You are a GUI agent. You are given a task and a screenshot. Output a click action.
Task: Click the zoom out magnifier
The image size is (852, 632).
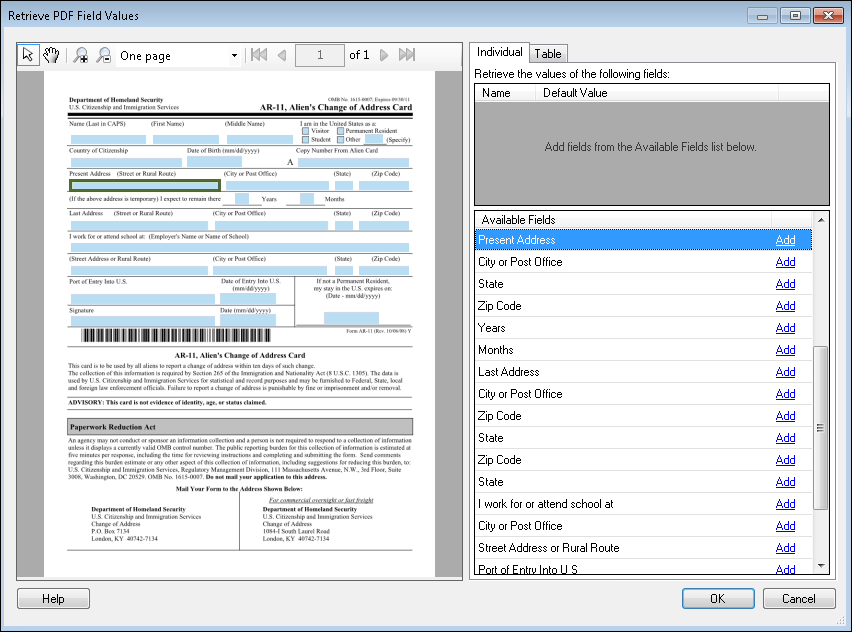103,55
